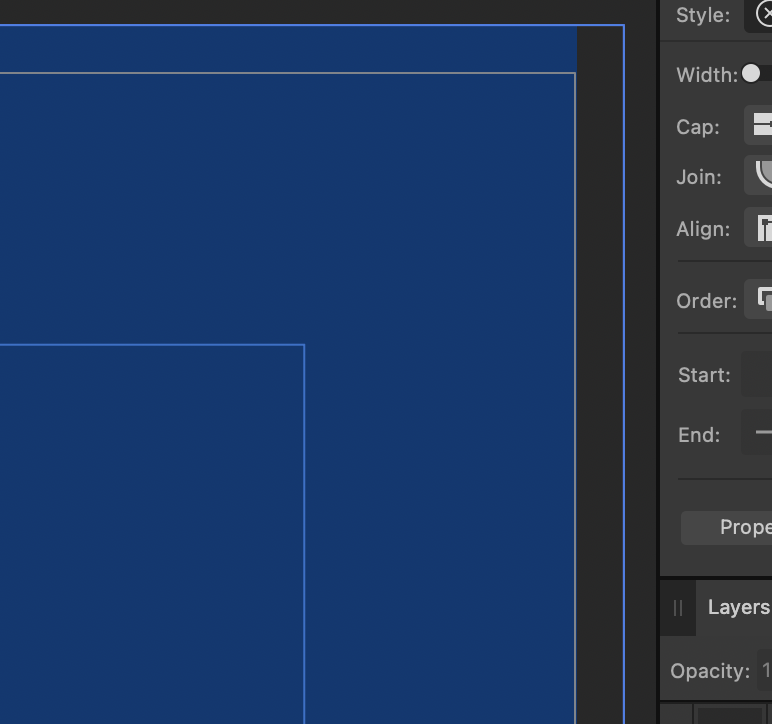Screen dimensions: 772x724
Task: Open the Start arrowhead dropdown
Action: [x=757, y=374]
